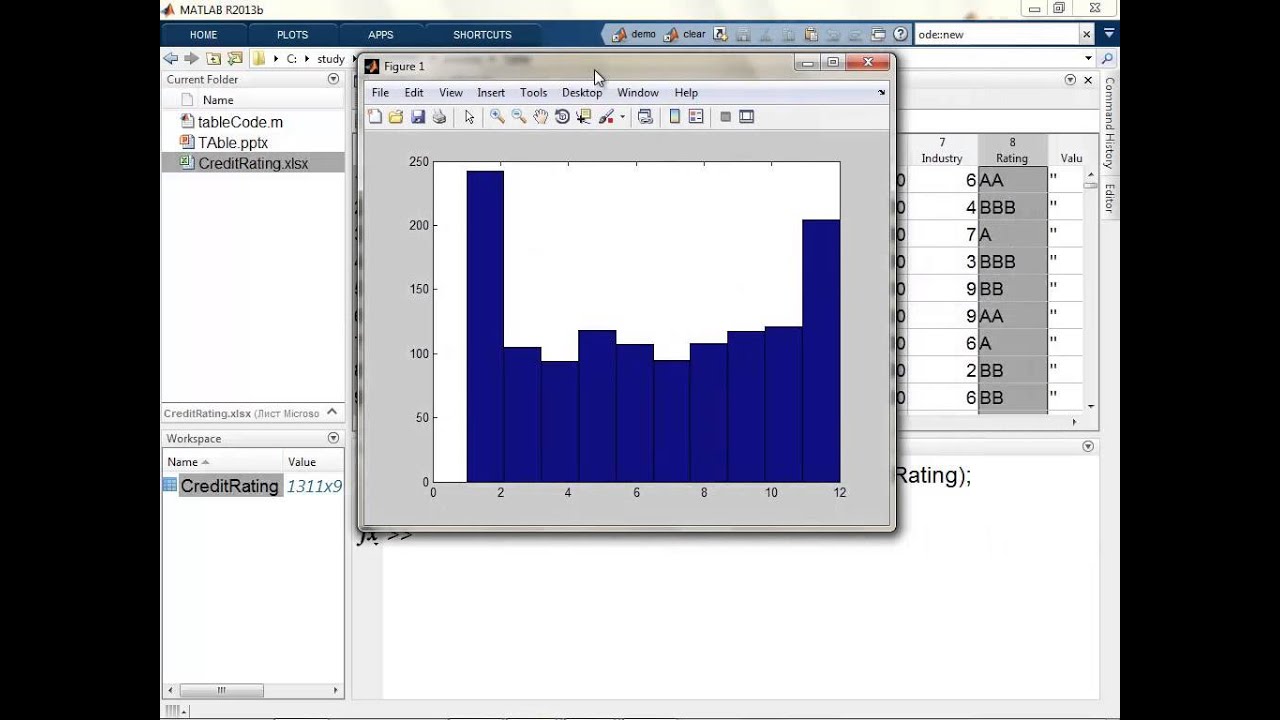Open file icon in Figure 1 toolbar
Viewport: 1280px width, 720px height.
click(396, 117)
